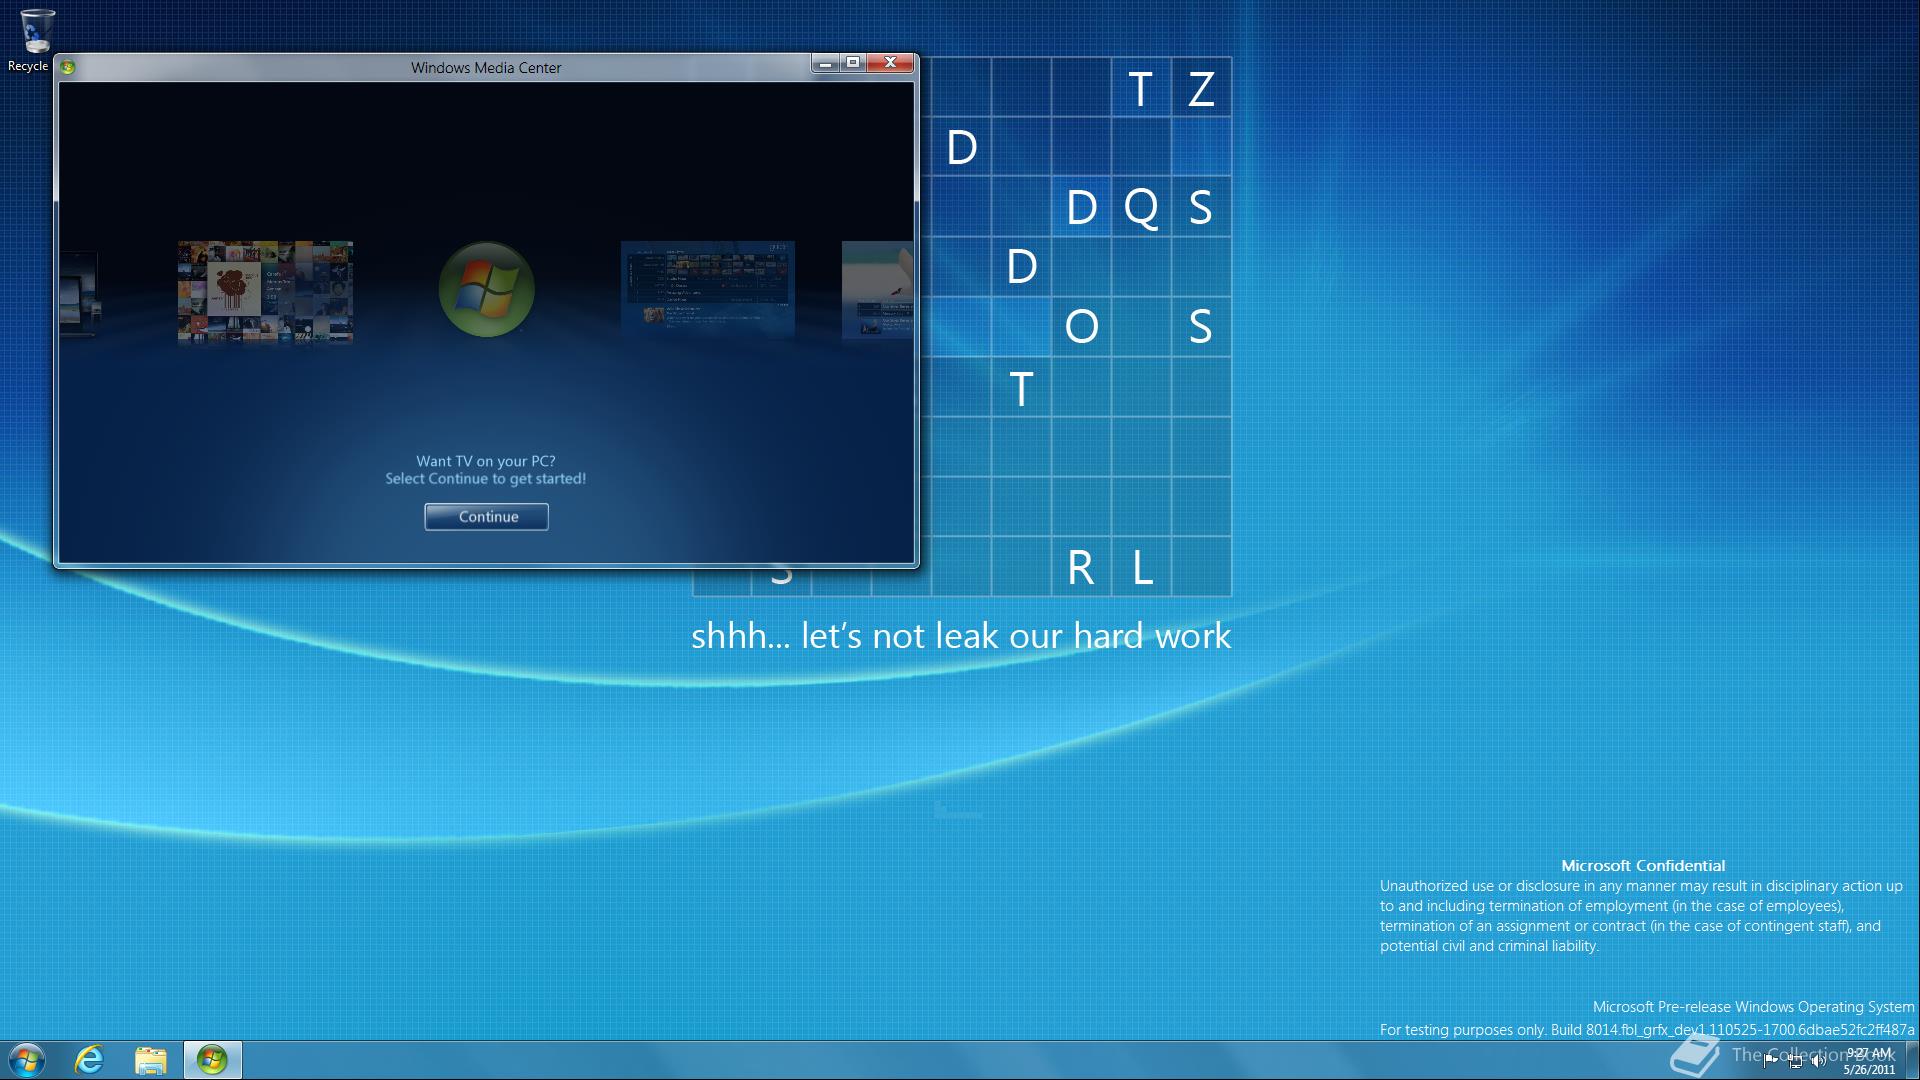Close the Windows Media Center window

point(890,63)
